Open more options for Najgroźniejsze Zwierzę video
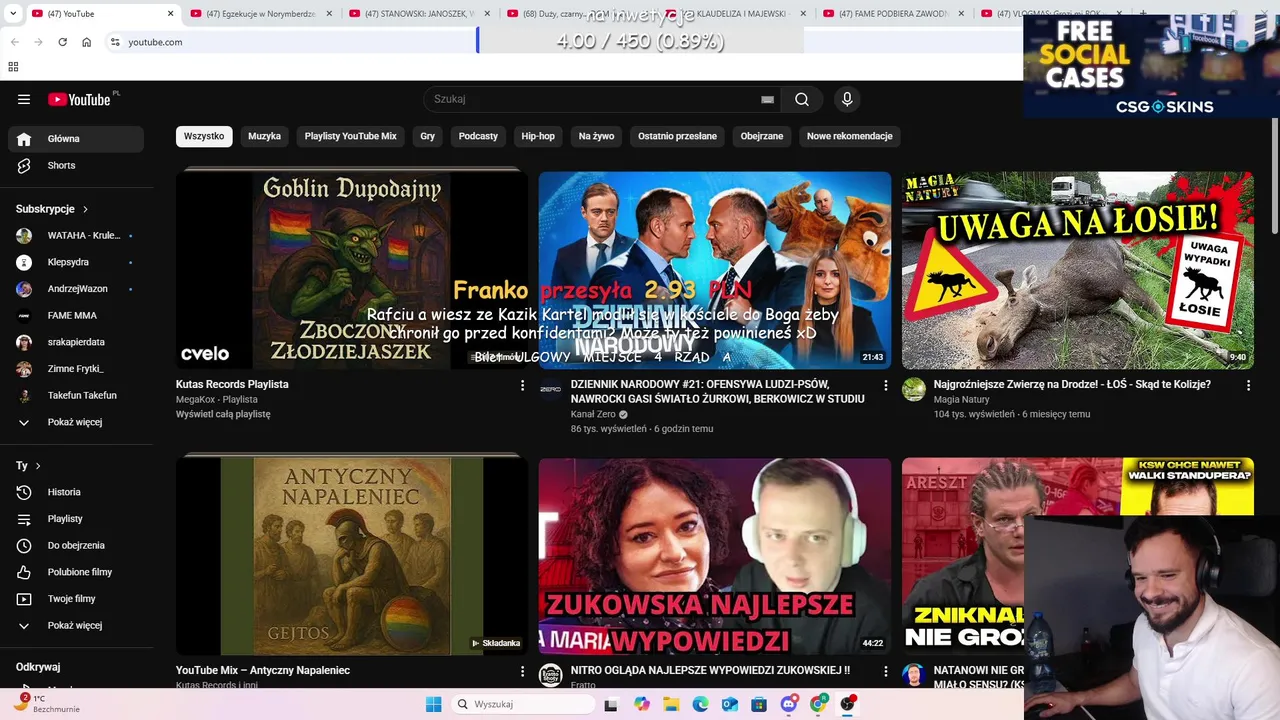 pyautogui.click(x=1248, y=385)
